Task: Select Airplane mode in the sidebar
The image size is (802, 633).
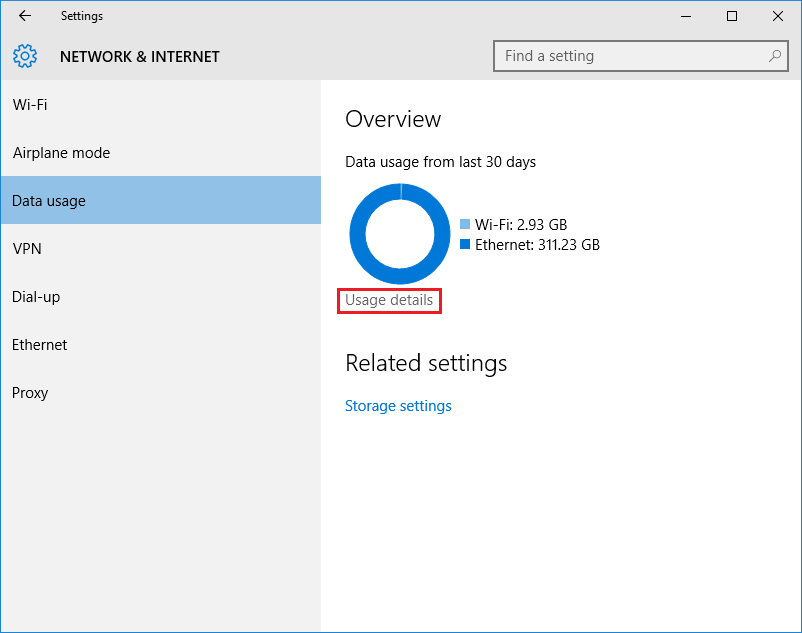Action: [61, 153]
